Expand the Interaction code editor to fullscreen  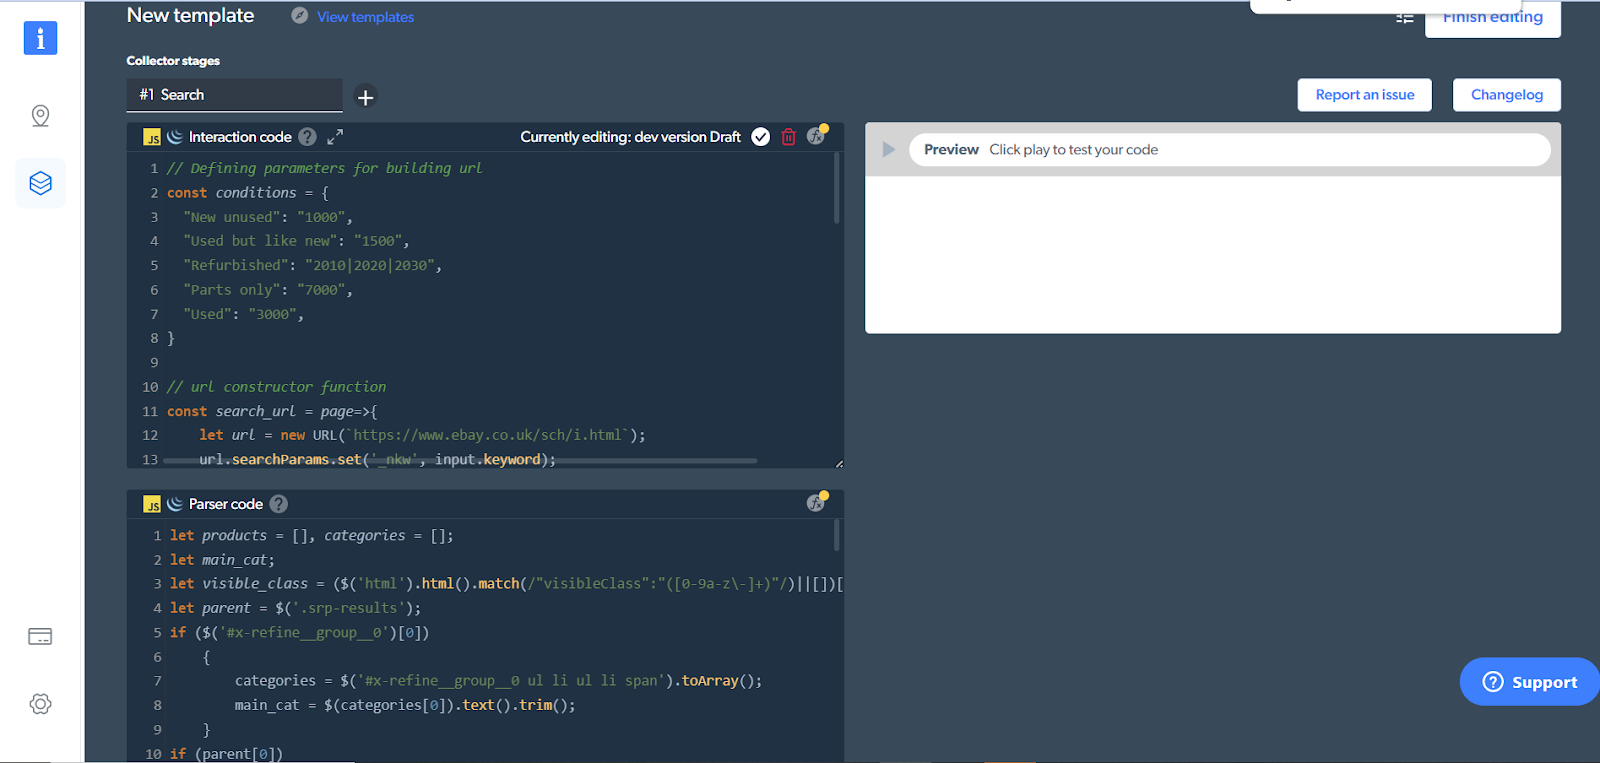pyautogui.click(x=335, y=137)
